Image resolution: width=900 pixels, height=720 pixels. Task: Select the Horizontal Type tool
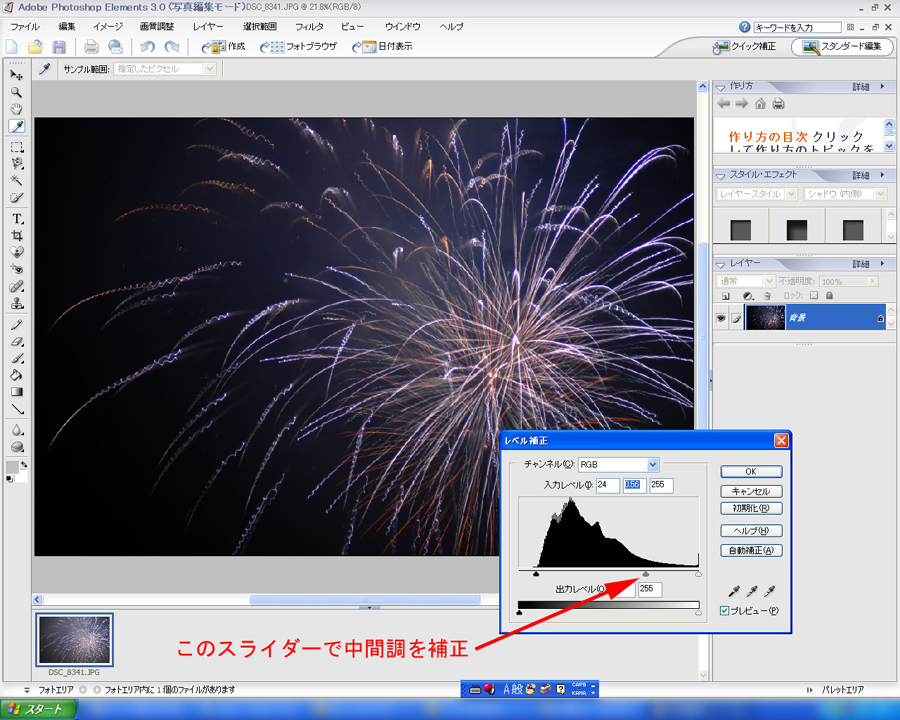tap(17, 218)
